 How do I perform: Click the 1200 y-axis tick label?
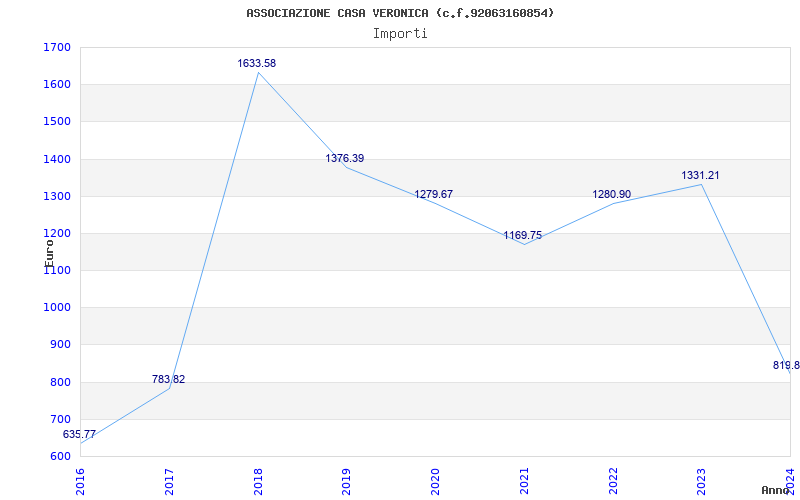(57, 234)
